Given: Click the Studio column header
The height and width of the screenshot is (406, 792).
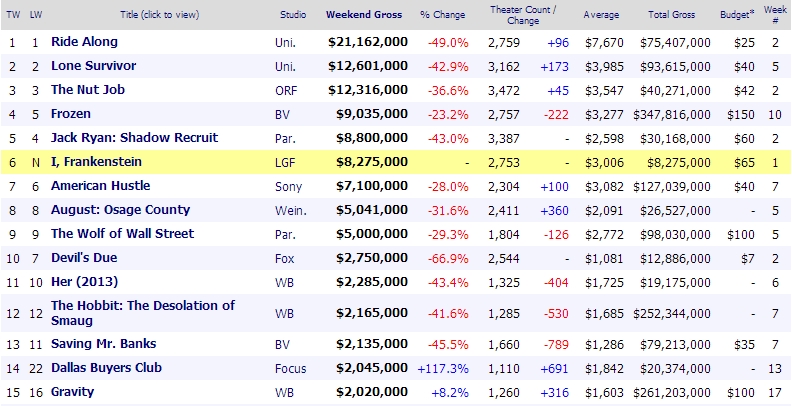Looking at the screenshot, I should [x=291, y=15].
